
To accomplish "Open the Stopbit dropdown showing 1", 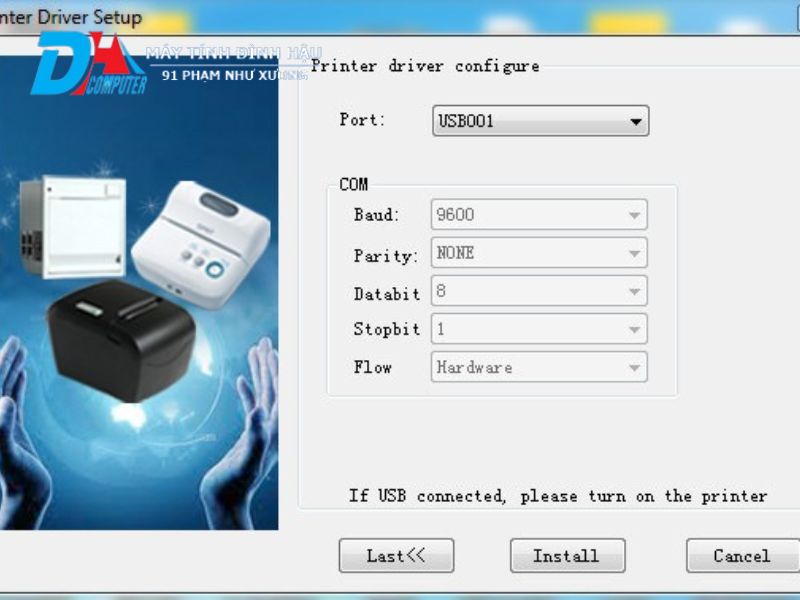I will pyautogui.click(x=539, y=329).
